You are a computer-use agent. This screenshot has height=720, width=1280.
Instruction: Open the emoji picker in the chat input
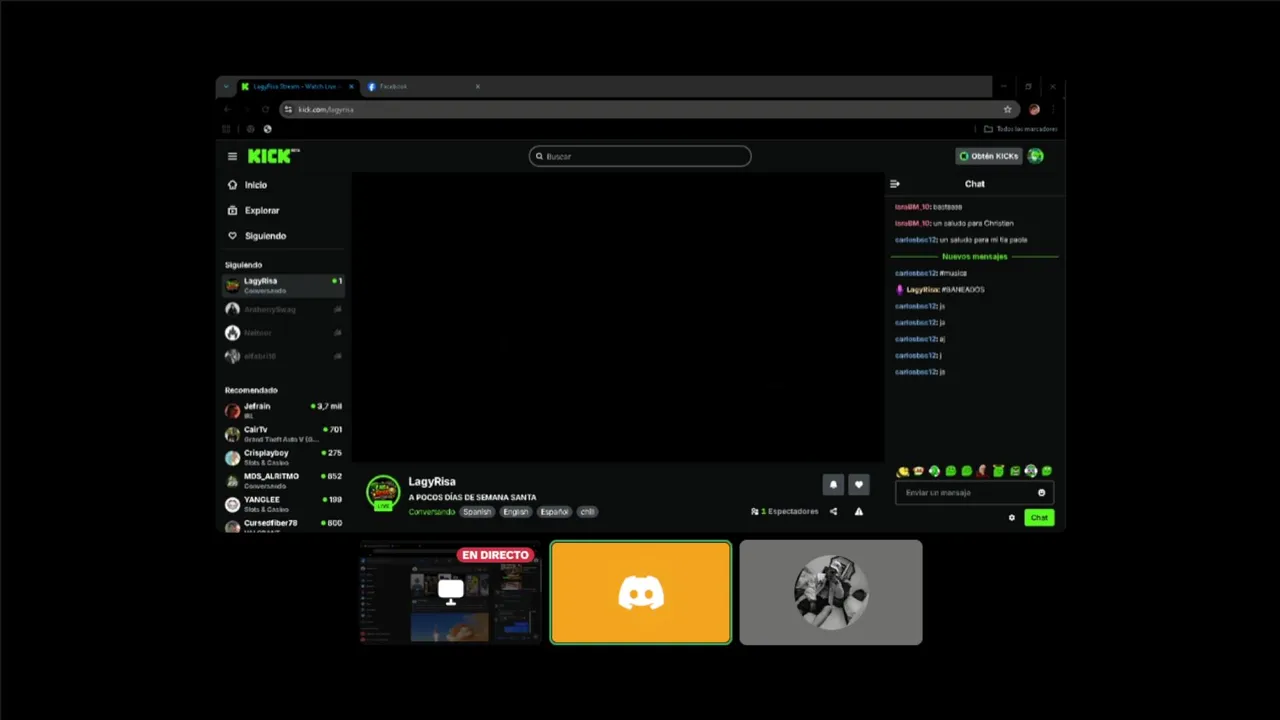1042,493
